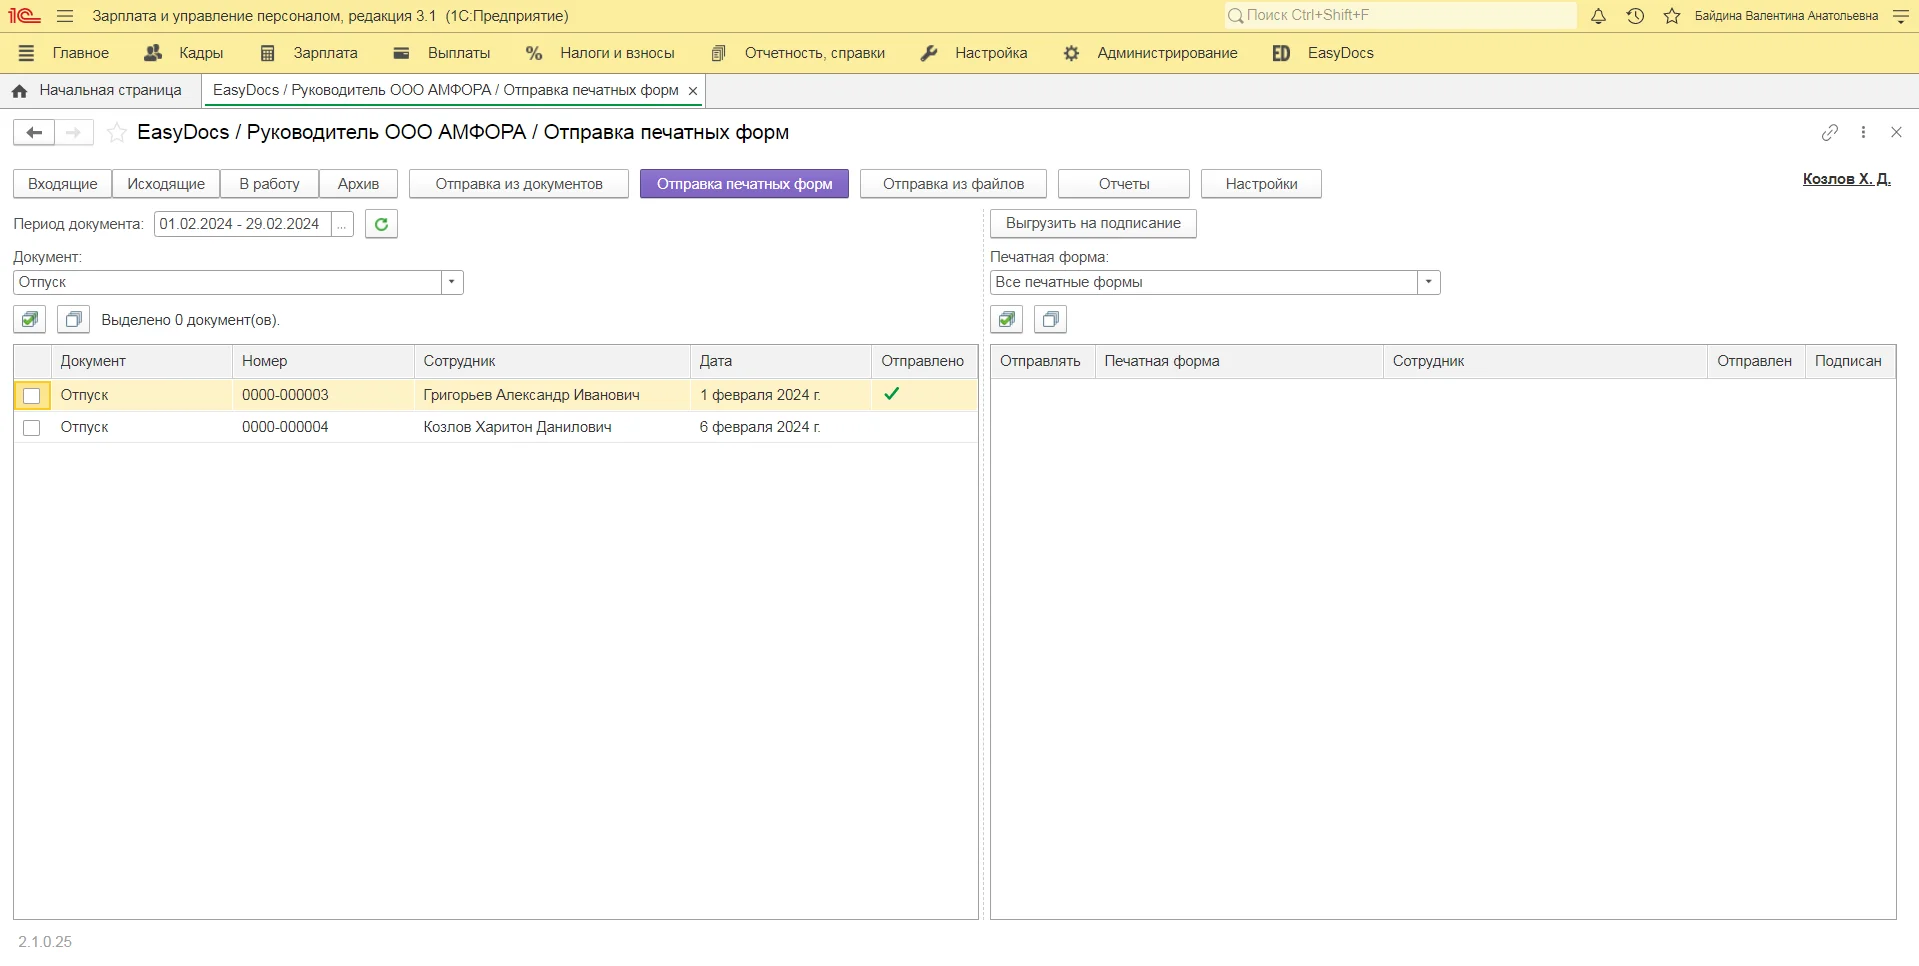The width and height of the screenshot is (1919, 966).
Task: Add current page to favorites star
Action: pos(117,132)
